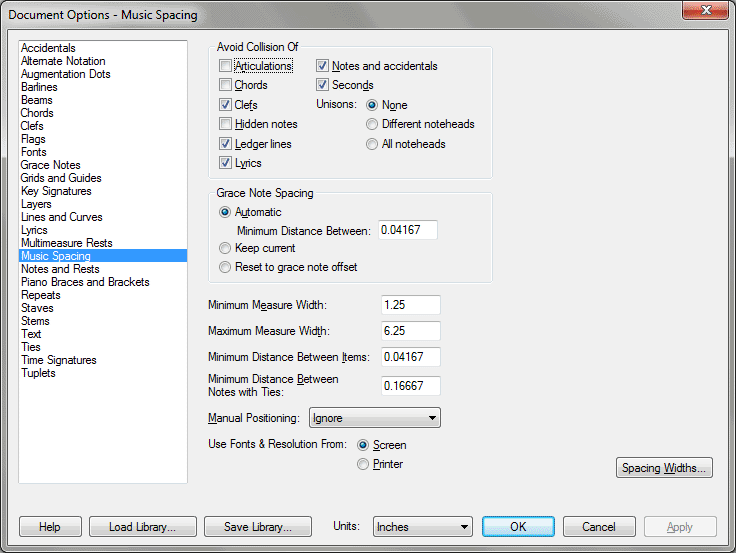Check the Hidden notes checkbox

pos(226,124)
